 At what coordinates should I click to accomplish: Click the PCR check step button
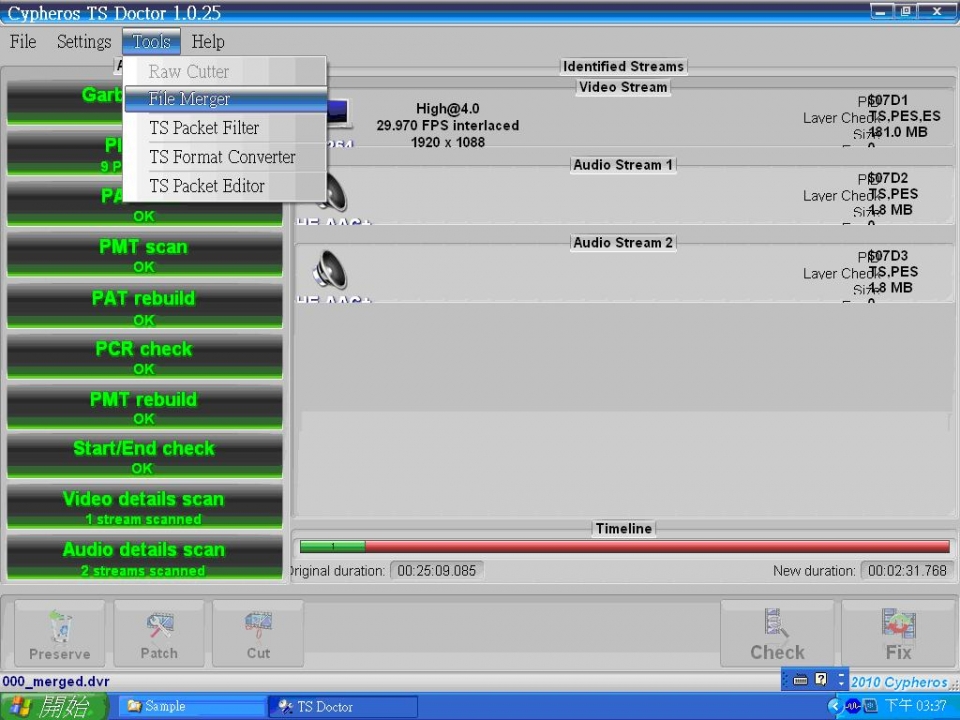(144, 356)
